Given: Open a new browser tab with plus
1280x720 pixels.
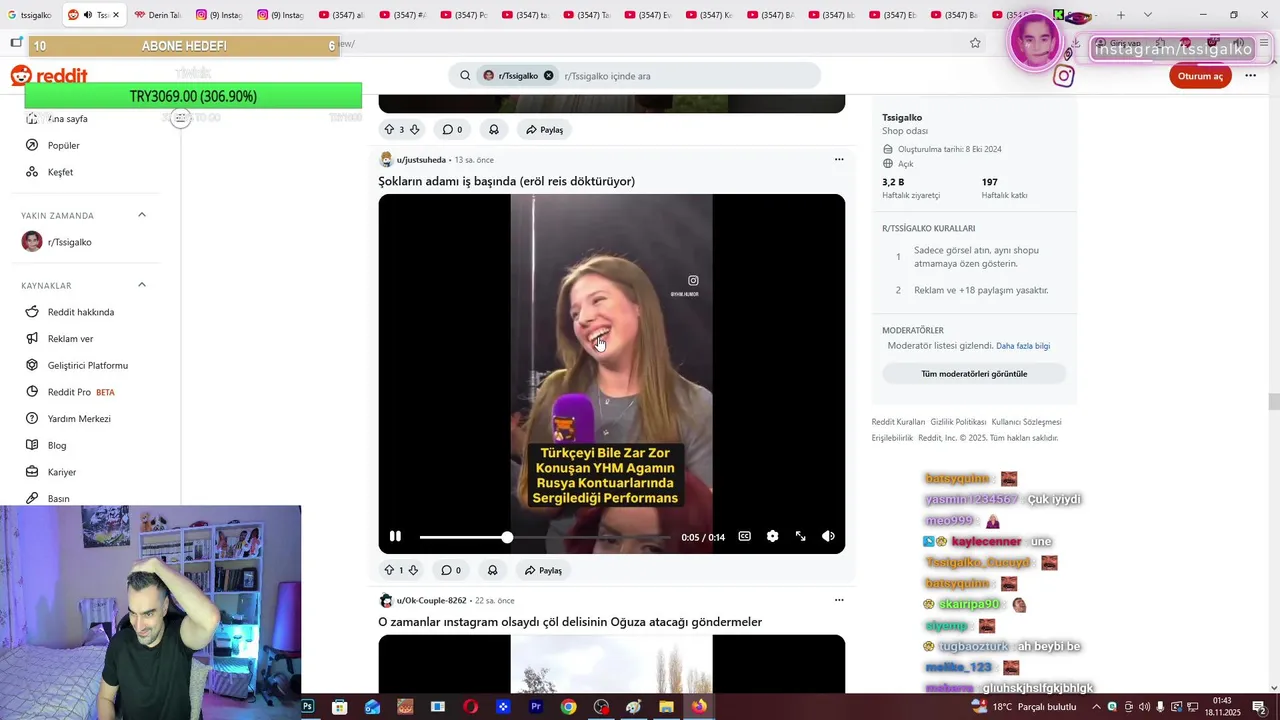Looking at the screenshot, I should pyautogui.click(x=1120, y=15).
